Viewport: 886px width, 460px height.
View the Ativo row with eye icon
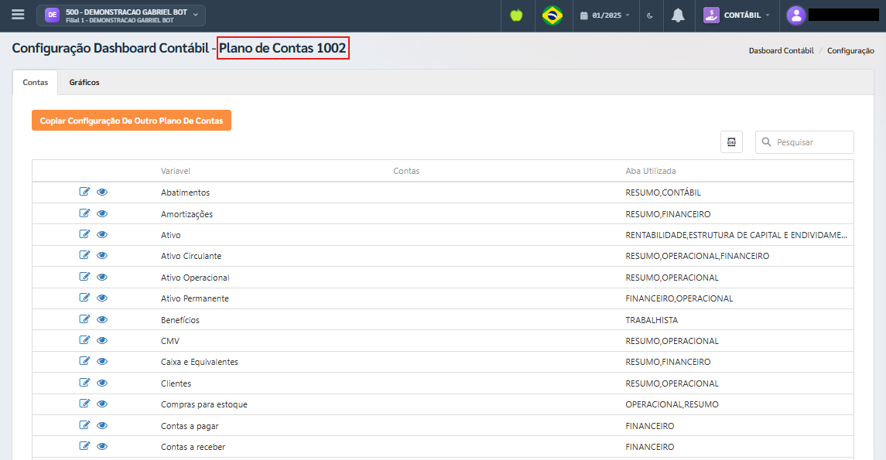[102, 235]
